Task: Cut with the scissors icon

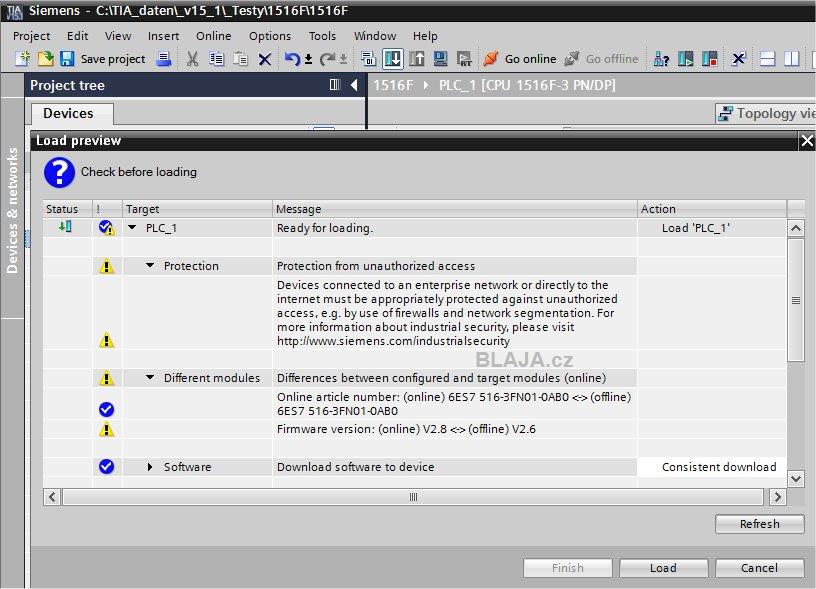Action: [x=193, y=59]
